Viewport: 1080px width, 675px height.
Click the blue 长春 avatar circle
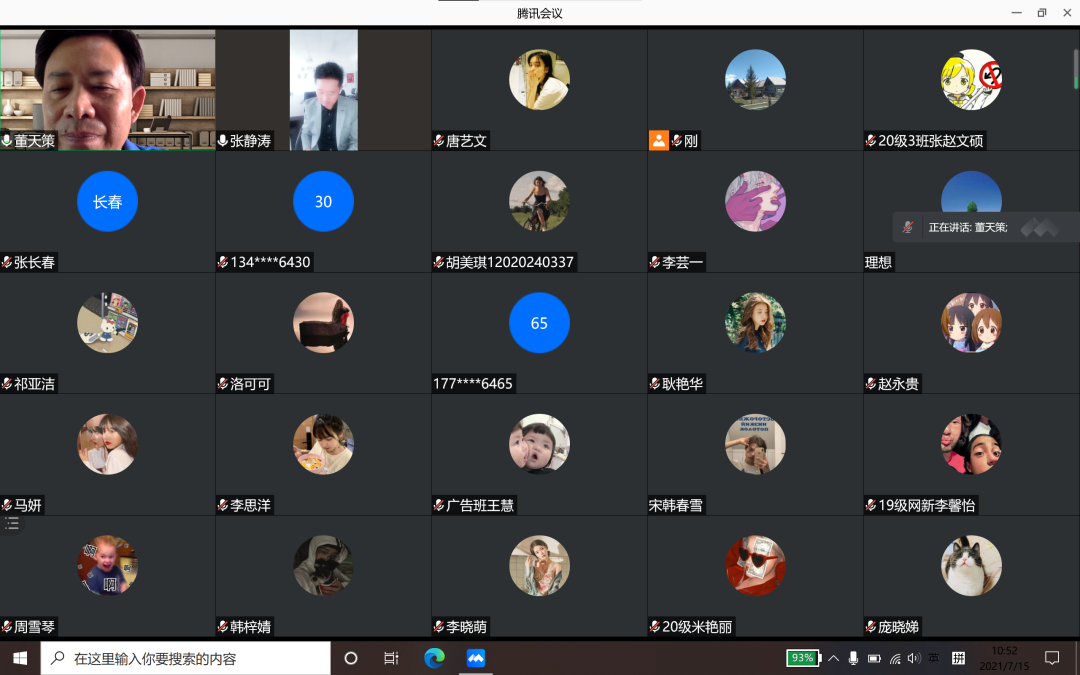(107, 201)
